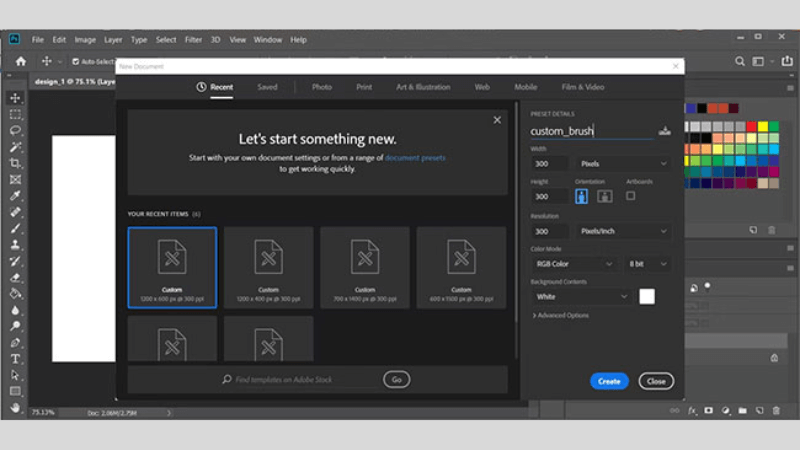Pick the yellow swatch in Swatches panel
800x450 pixels.
(x=762, y=127)
